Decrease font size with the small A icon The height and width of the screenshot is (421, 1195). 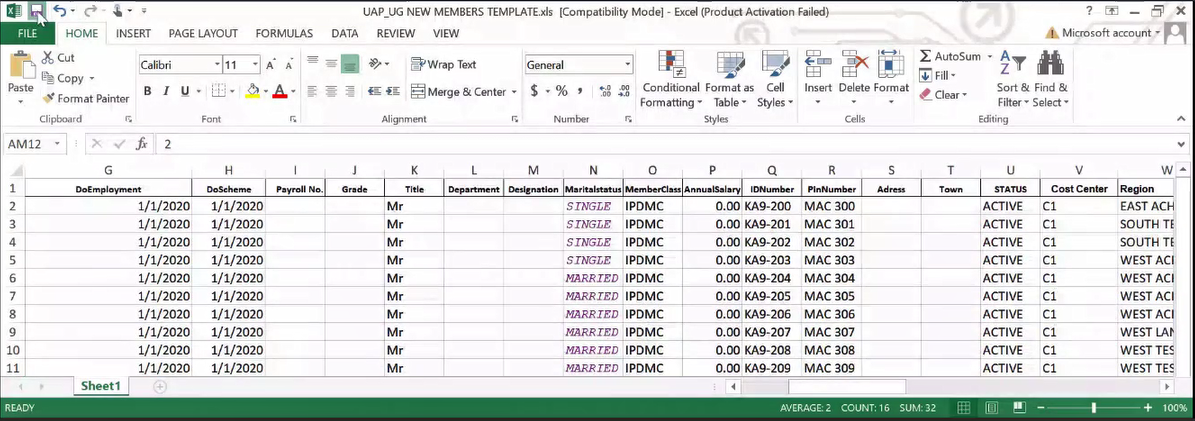287,66
